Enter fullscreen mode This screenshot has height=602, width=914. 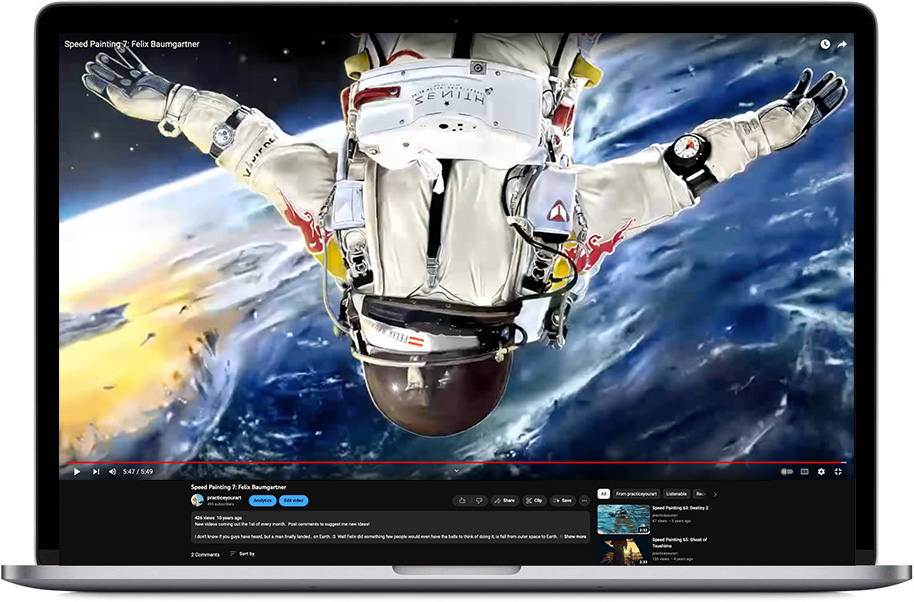tap(838, 472)
